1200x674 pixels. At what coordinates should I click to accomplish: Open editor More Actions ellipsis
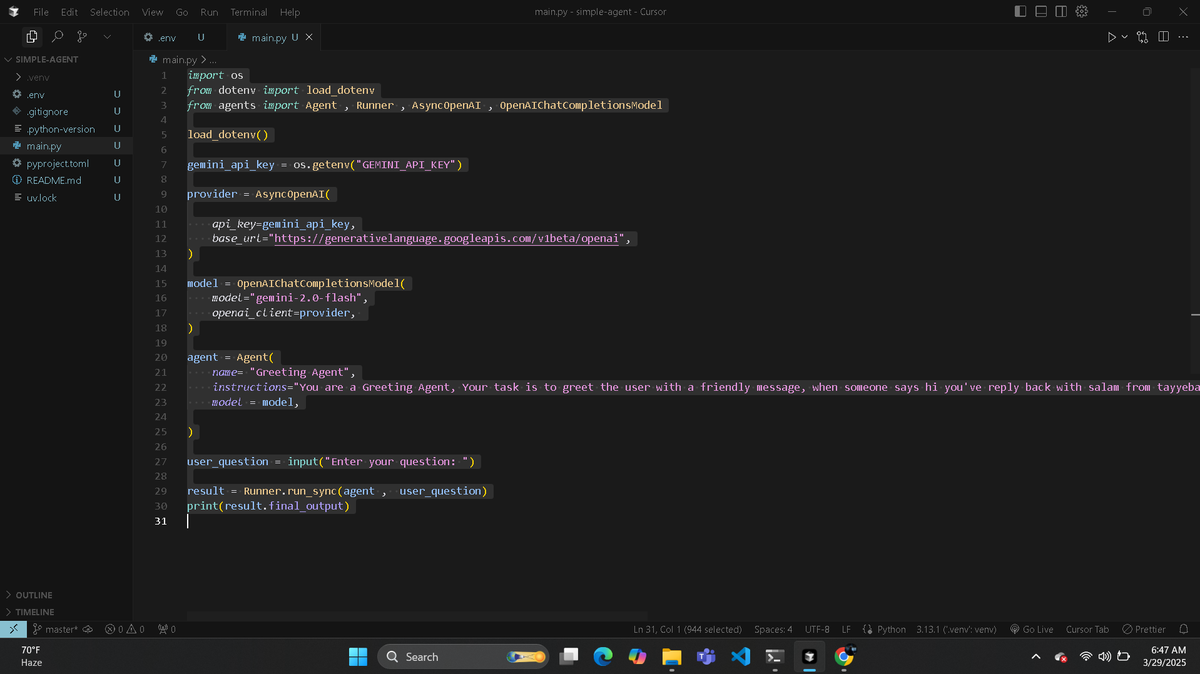tap(1184, 37)
